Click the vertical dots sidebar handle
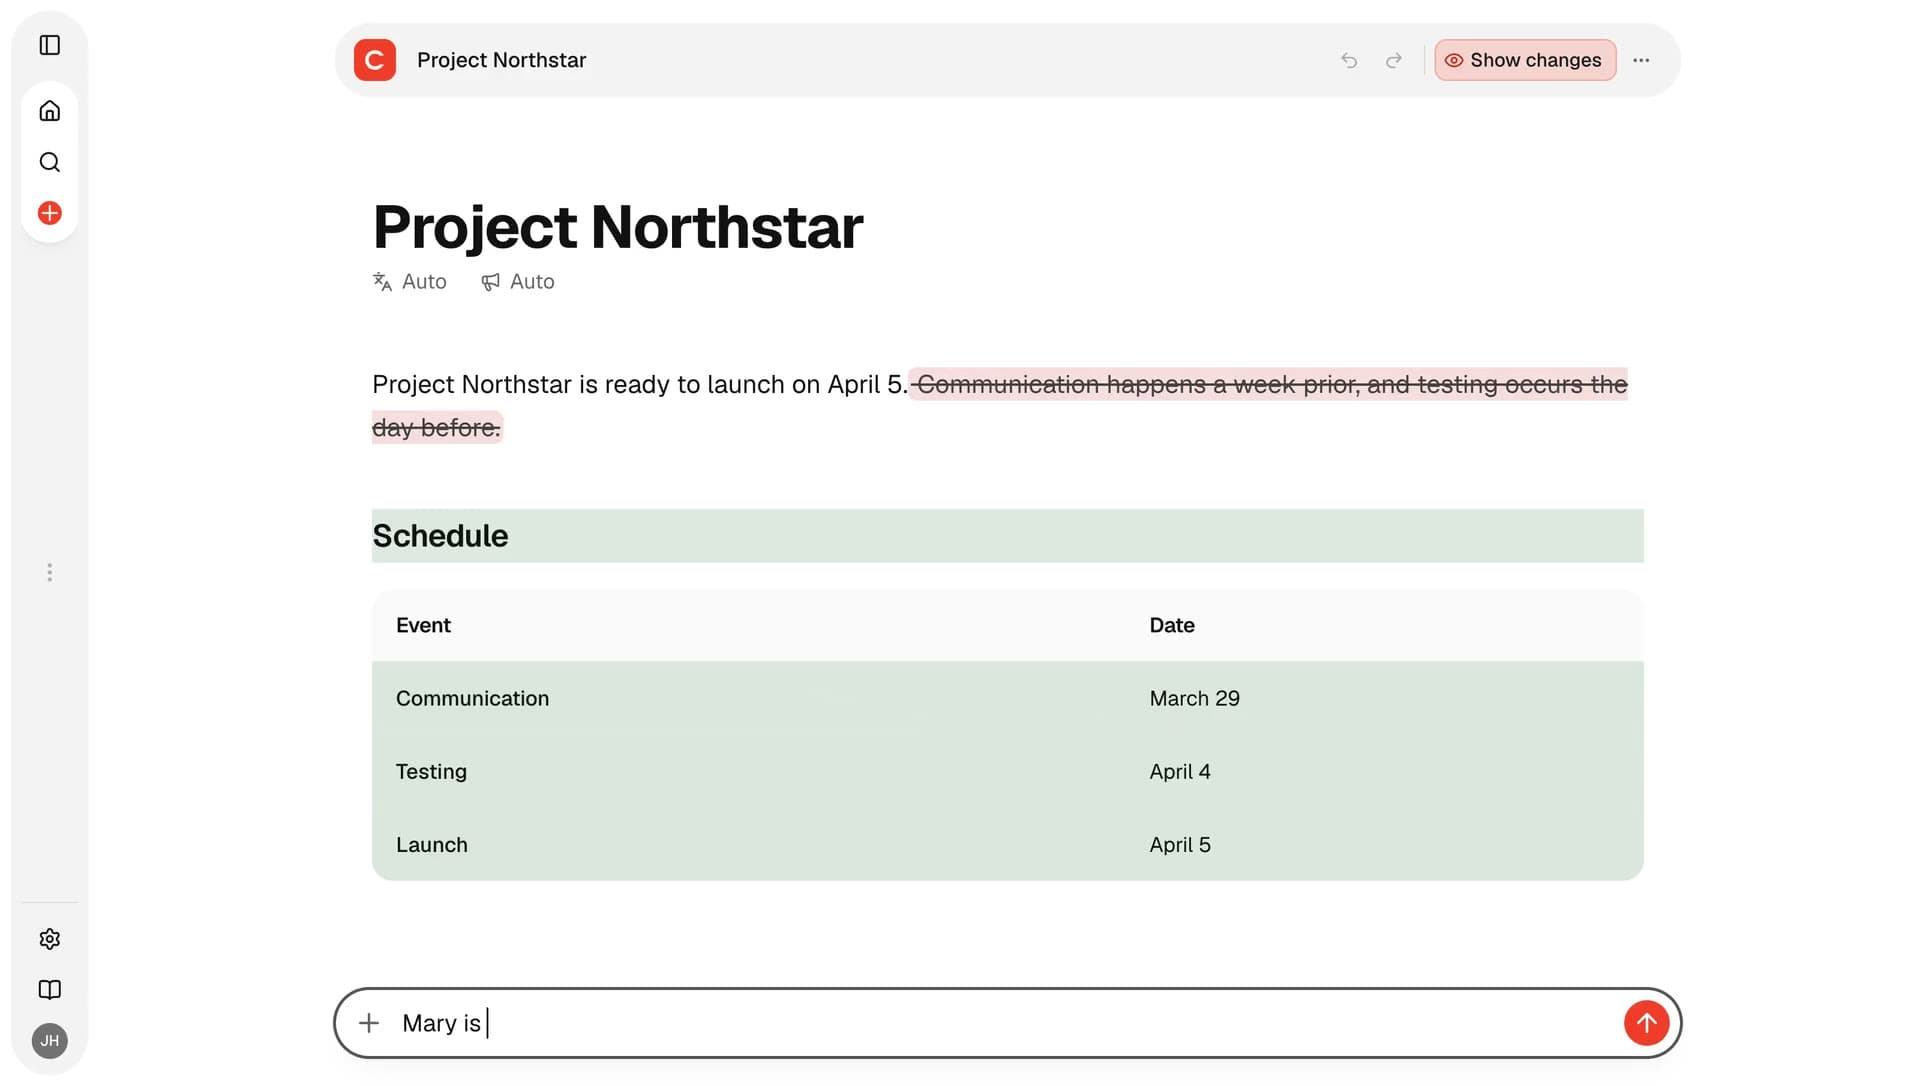The image size is (1920, 1086). click(49, 572)
